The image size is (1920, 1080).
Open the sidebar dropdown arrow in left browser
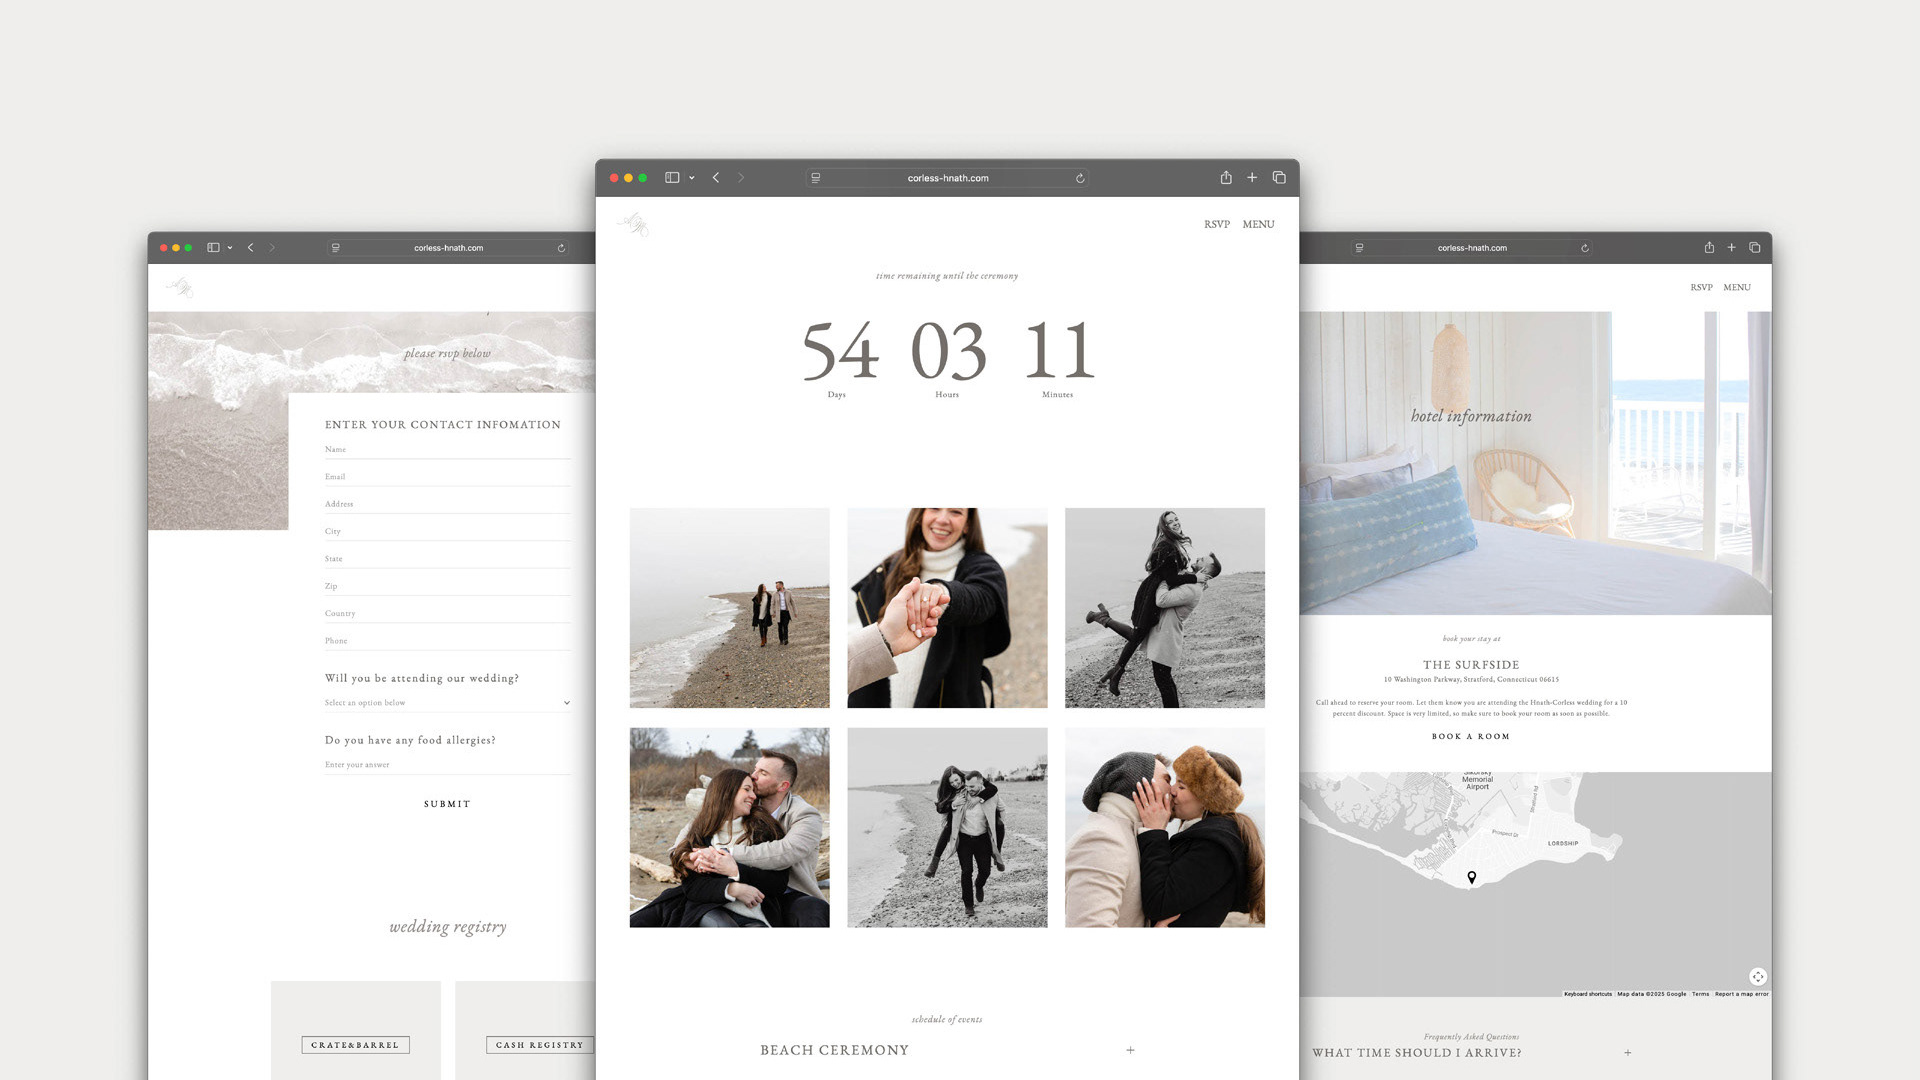coord(230,248)
